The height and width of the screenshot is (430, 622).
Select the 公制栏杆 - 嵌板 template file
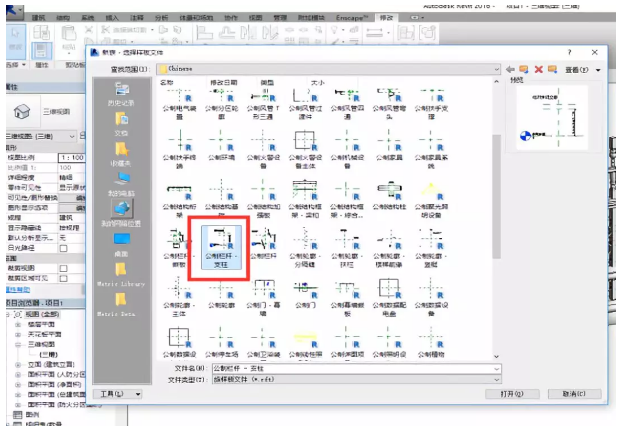179,248
